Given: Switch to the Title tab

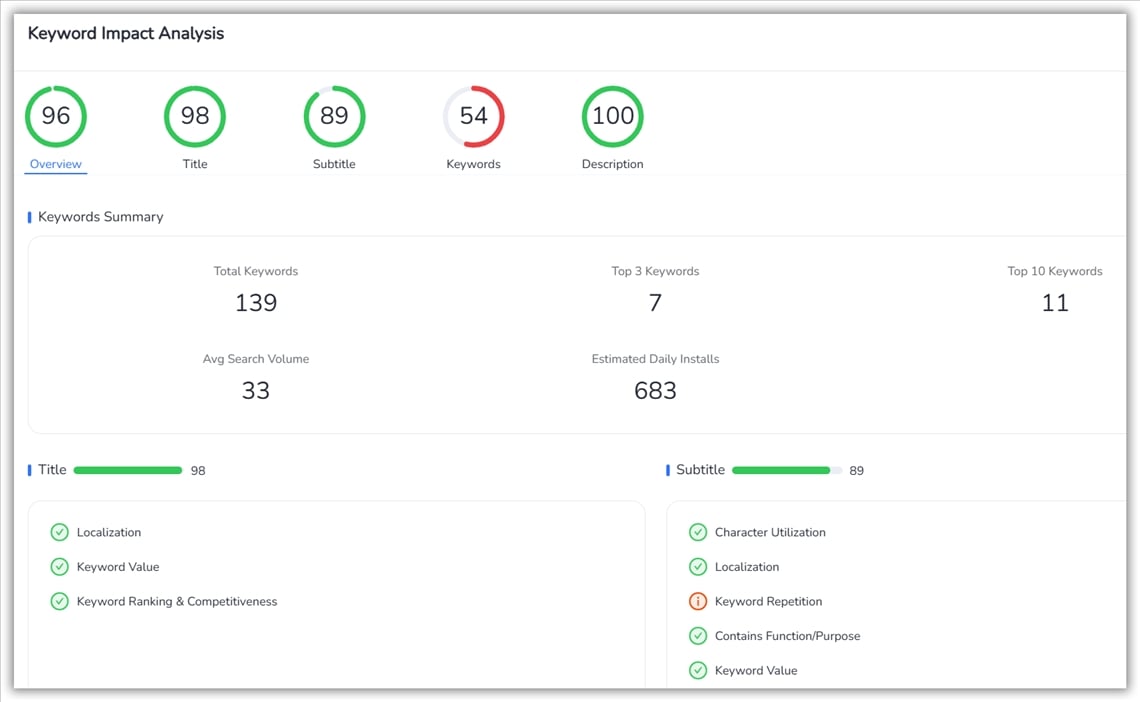Looking at the screenshot, I should [194, 163].
